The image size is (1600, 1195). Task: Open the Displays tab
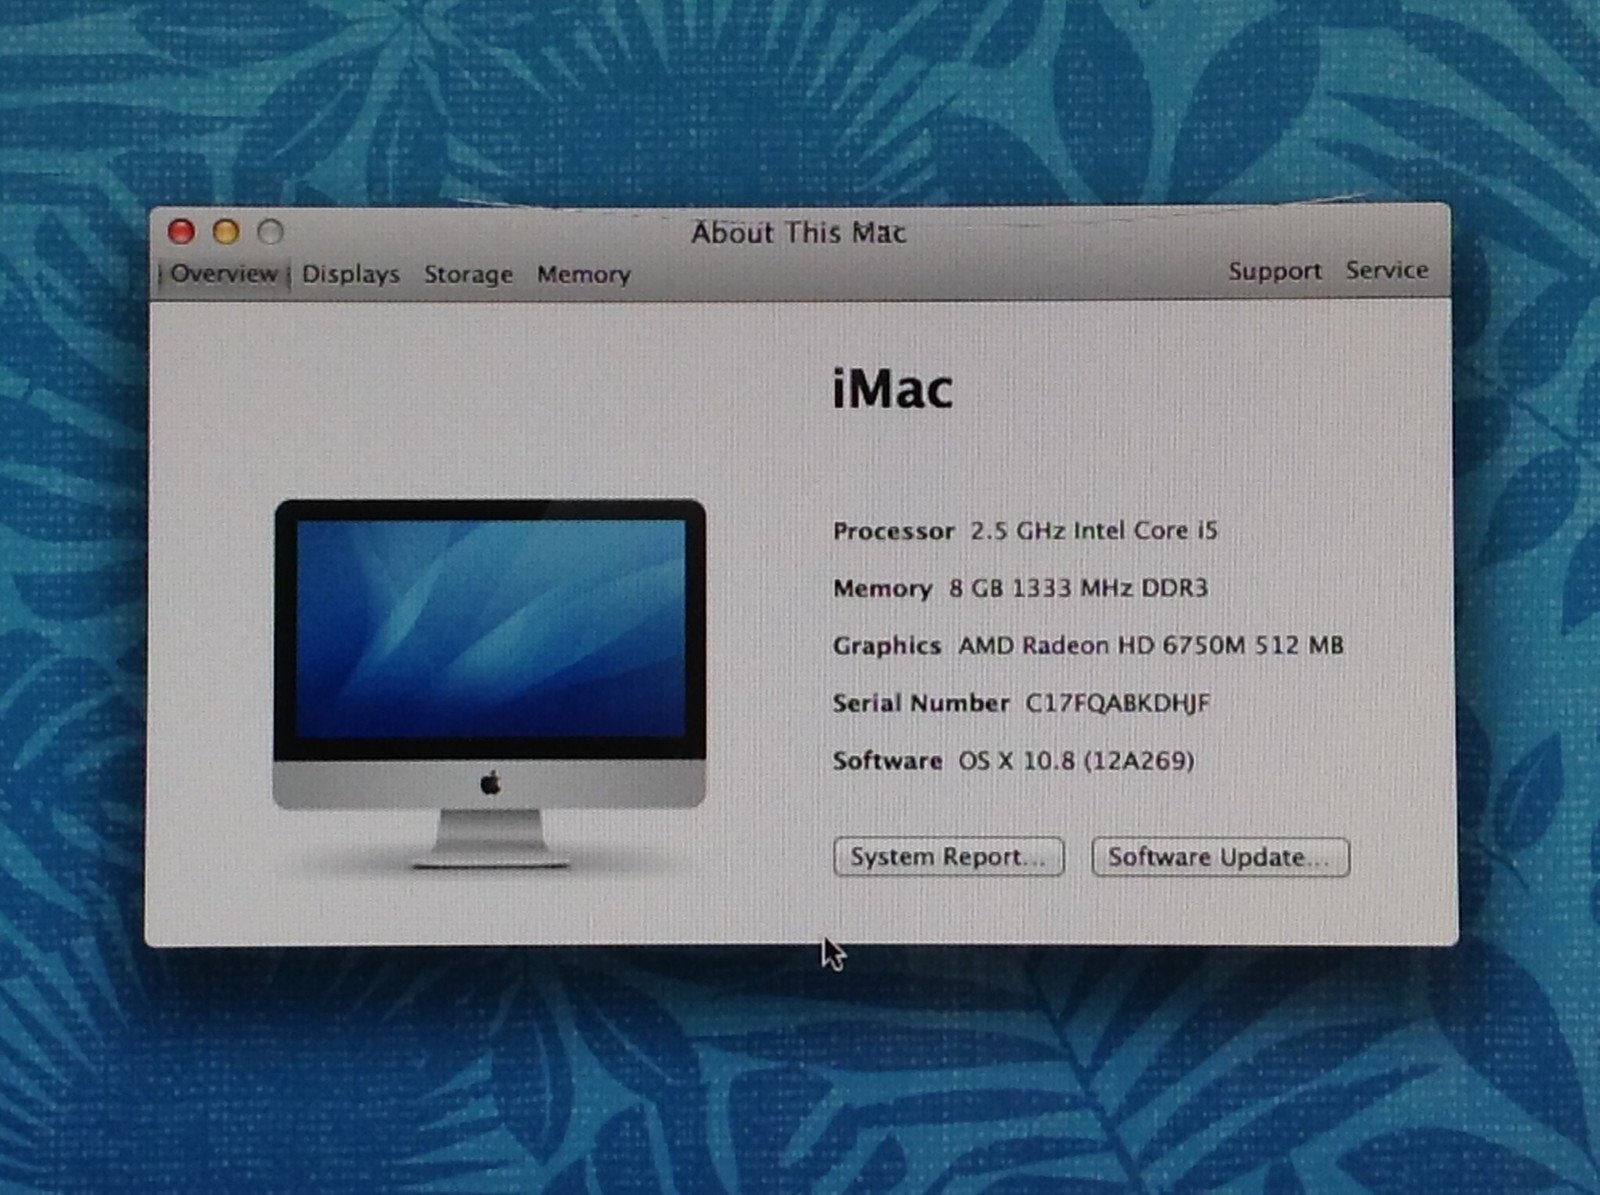351,274
